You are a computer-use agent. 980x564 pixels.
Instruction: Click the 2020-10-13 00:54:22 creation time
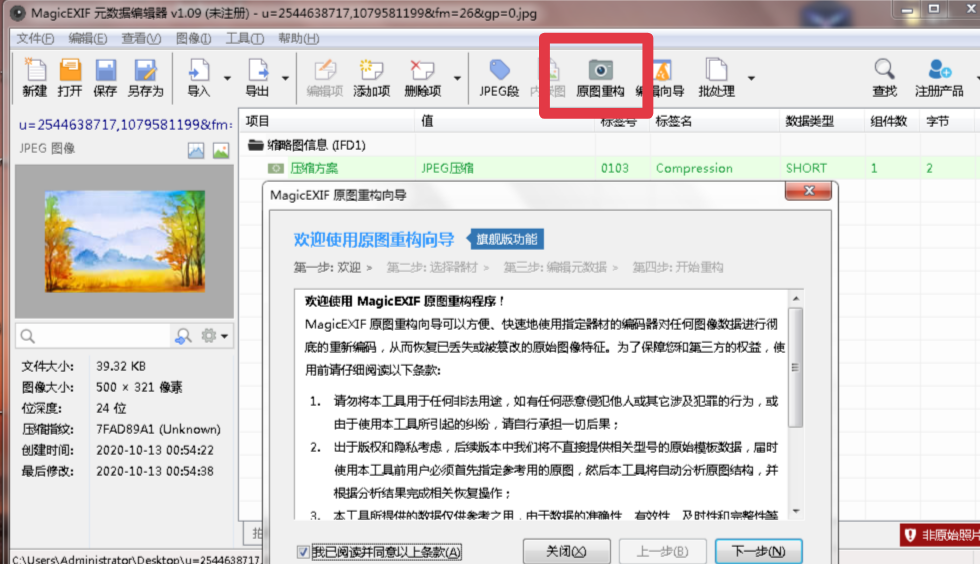(x=154, y=450)
